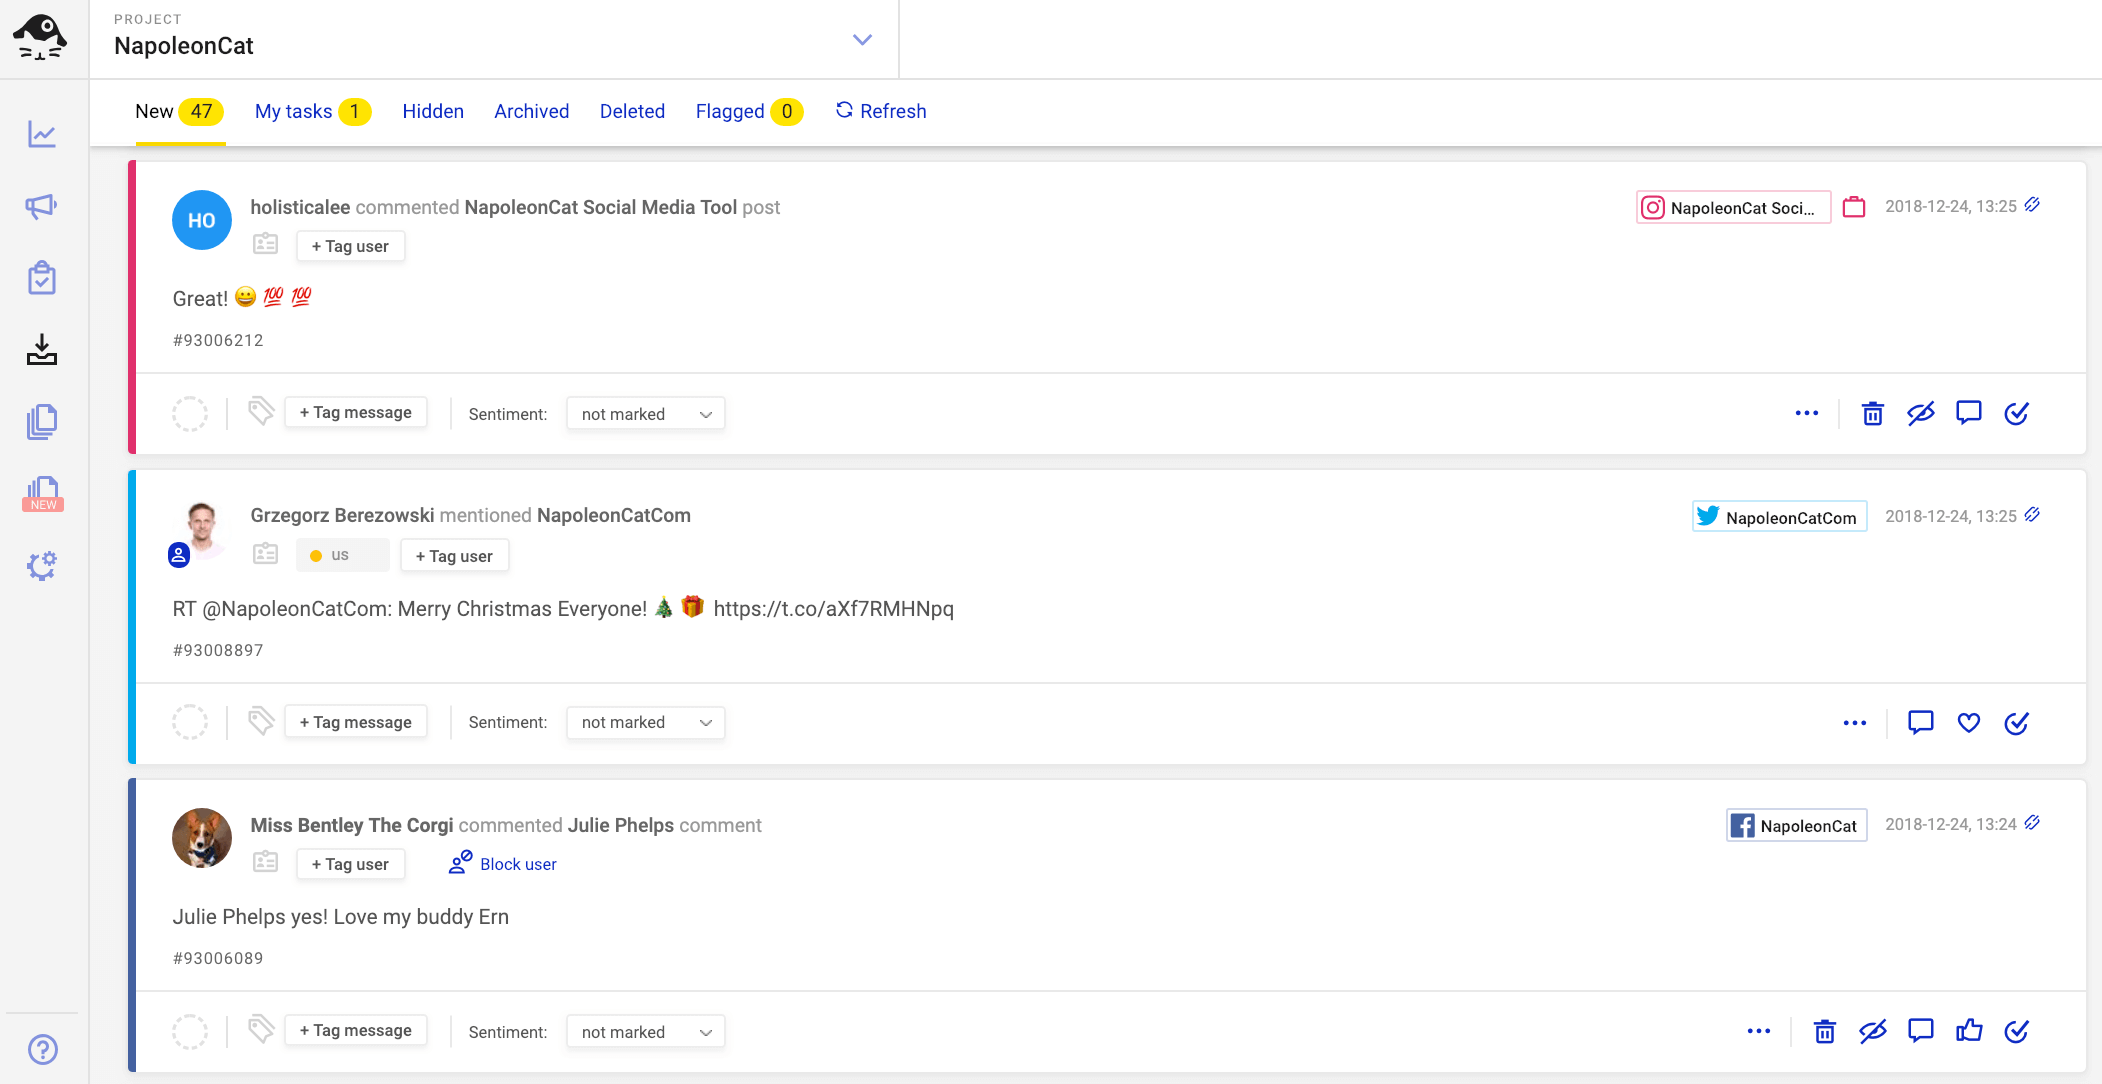Click Block user link for Miss Bentley
The width and height of the screenshot is (2102, 1084).
(x=503, y=863)
